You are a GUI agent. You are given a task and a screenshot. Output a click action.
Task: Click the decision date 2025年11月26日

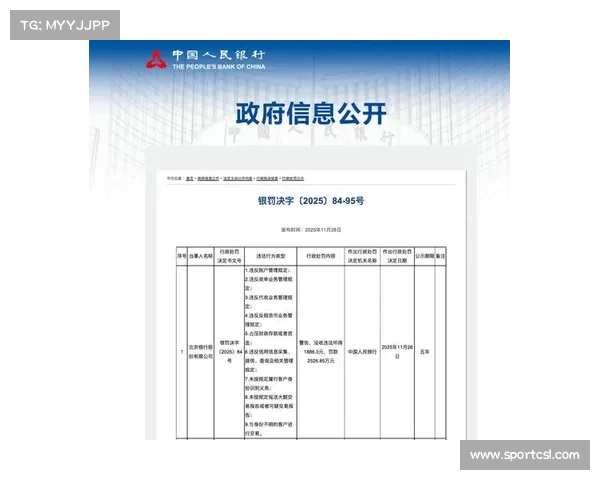(x=397, y=352)
